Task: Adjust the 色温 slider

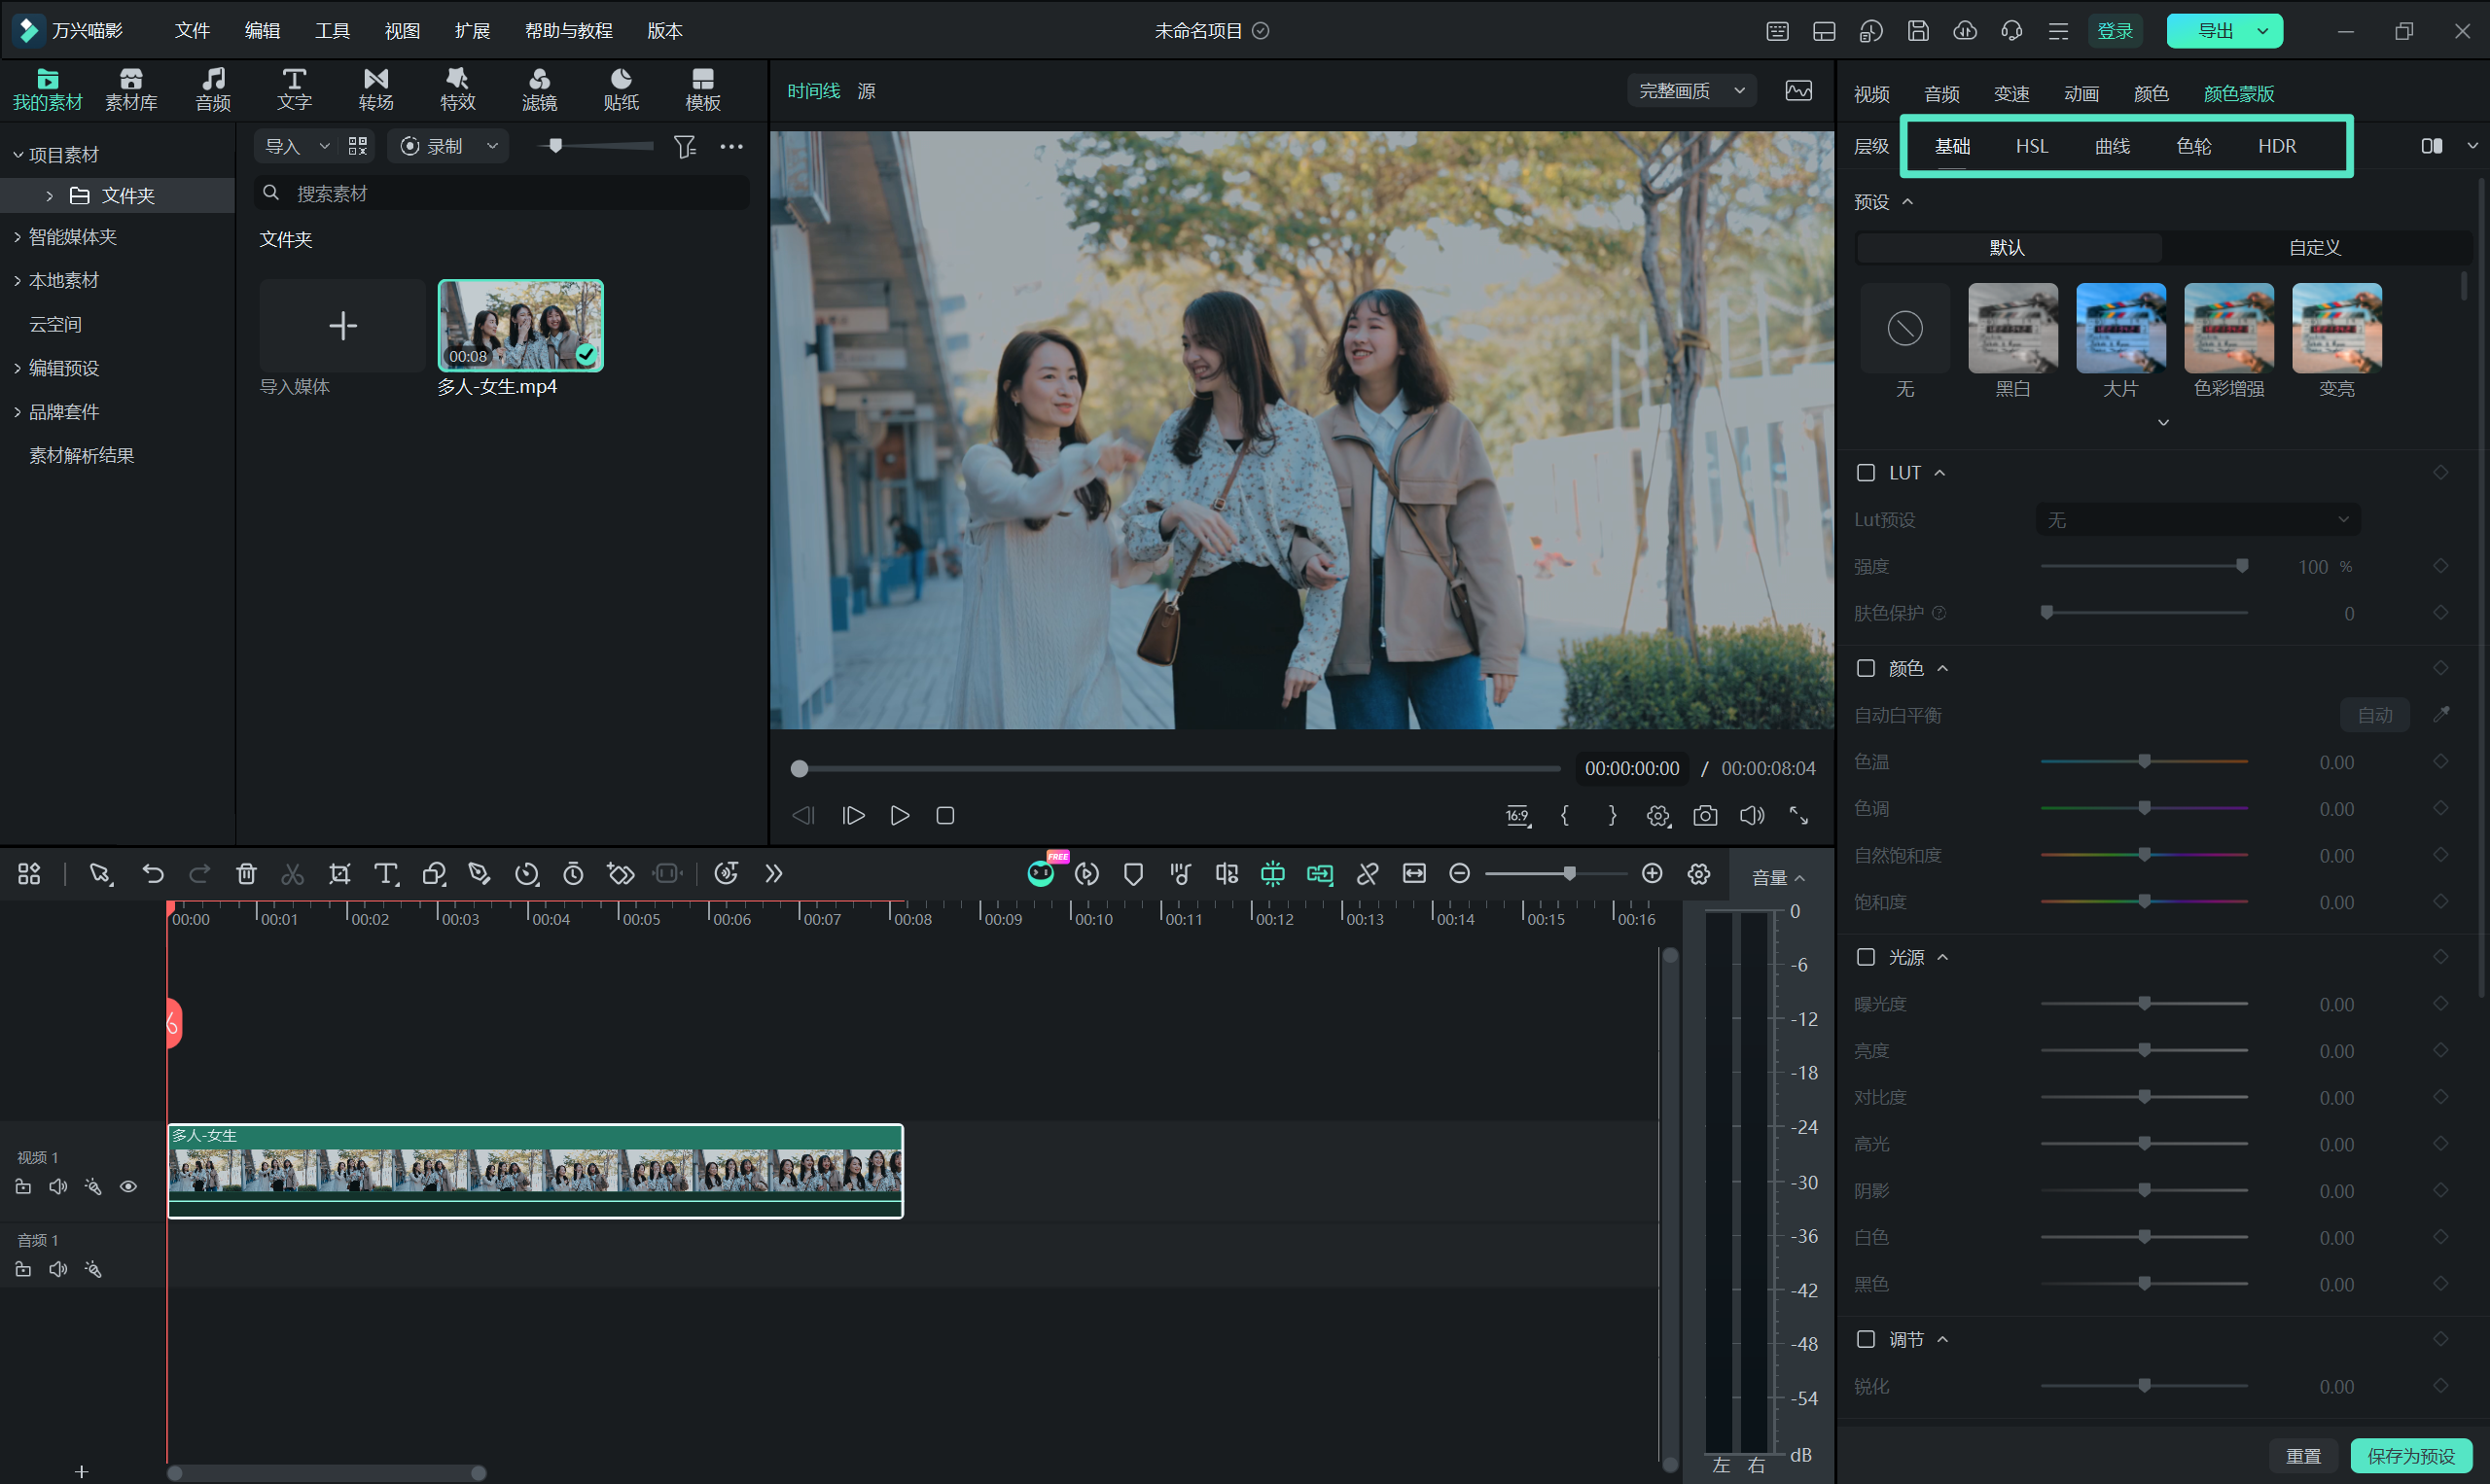Action: point(2144,761)
